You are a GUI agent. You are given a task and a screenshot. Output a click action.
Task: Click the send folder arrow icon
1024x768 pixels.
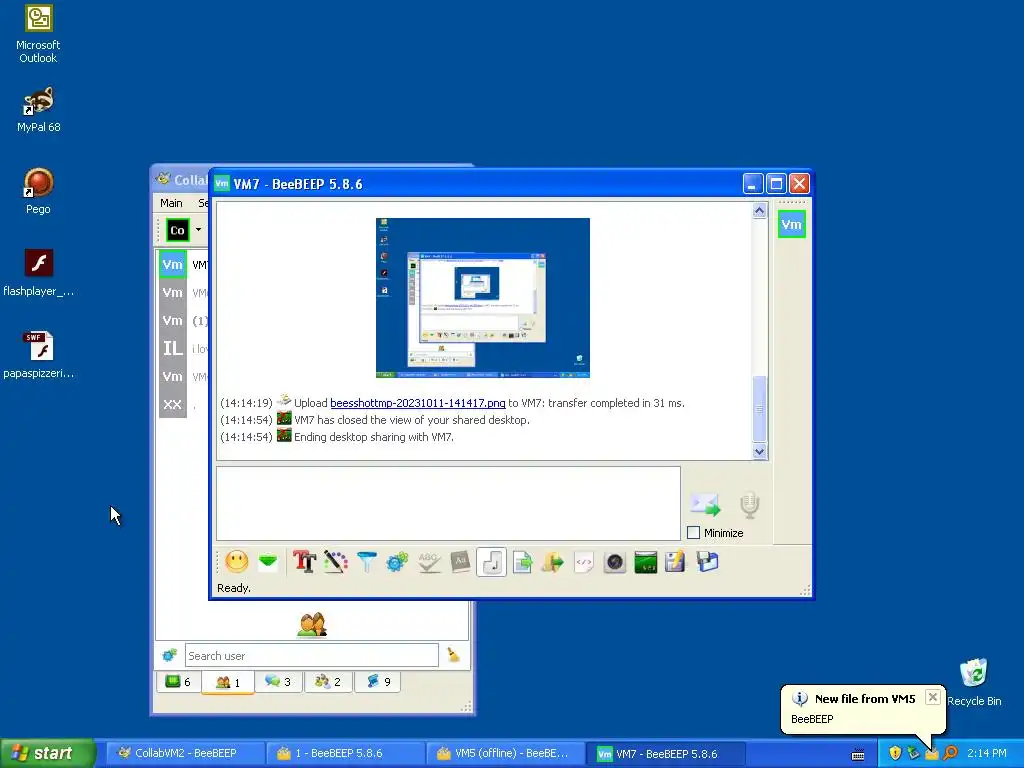[x=552, y=562]
